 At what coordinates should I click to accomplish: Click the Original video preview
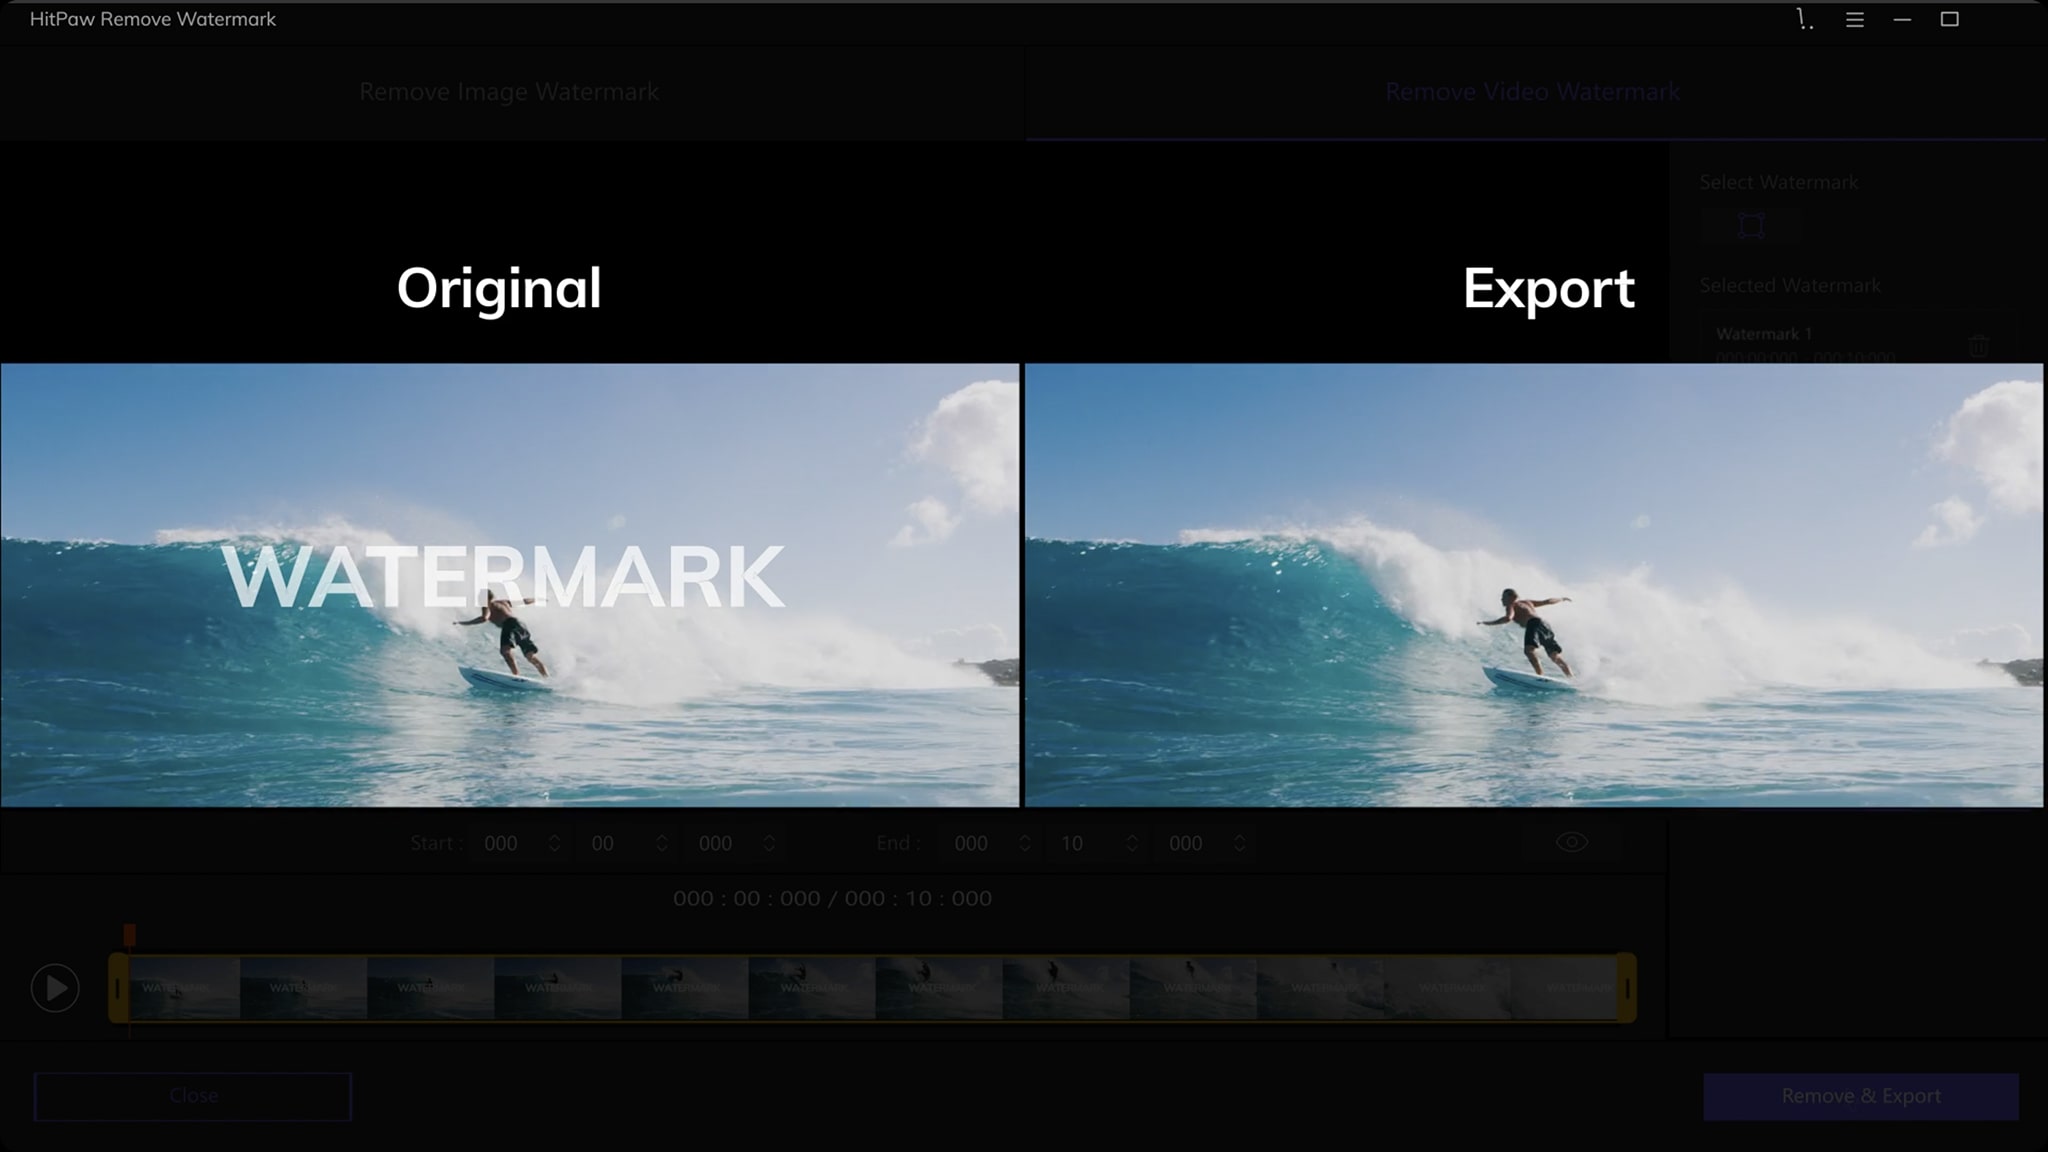click(509, 585)
